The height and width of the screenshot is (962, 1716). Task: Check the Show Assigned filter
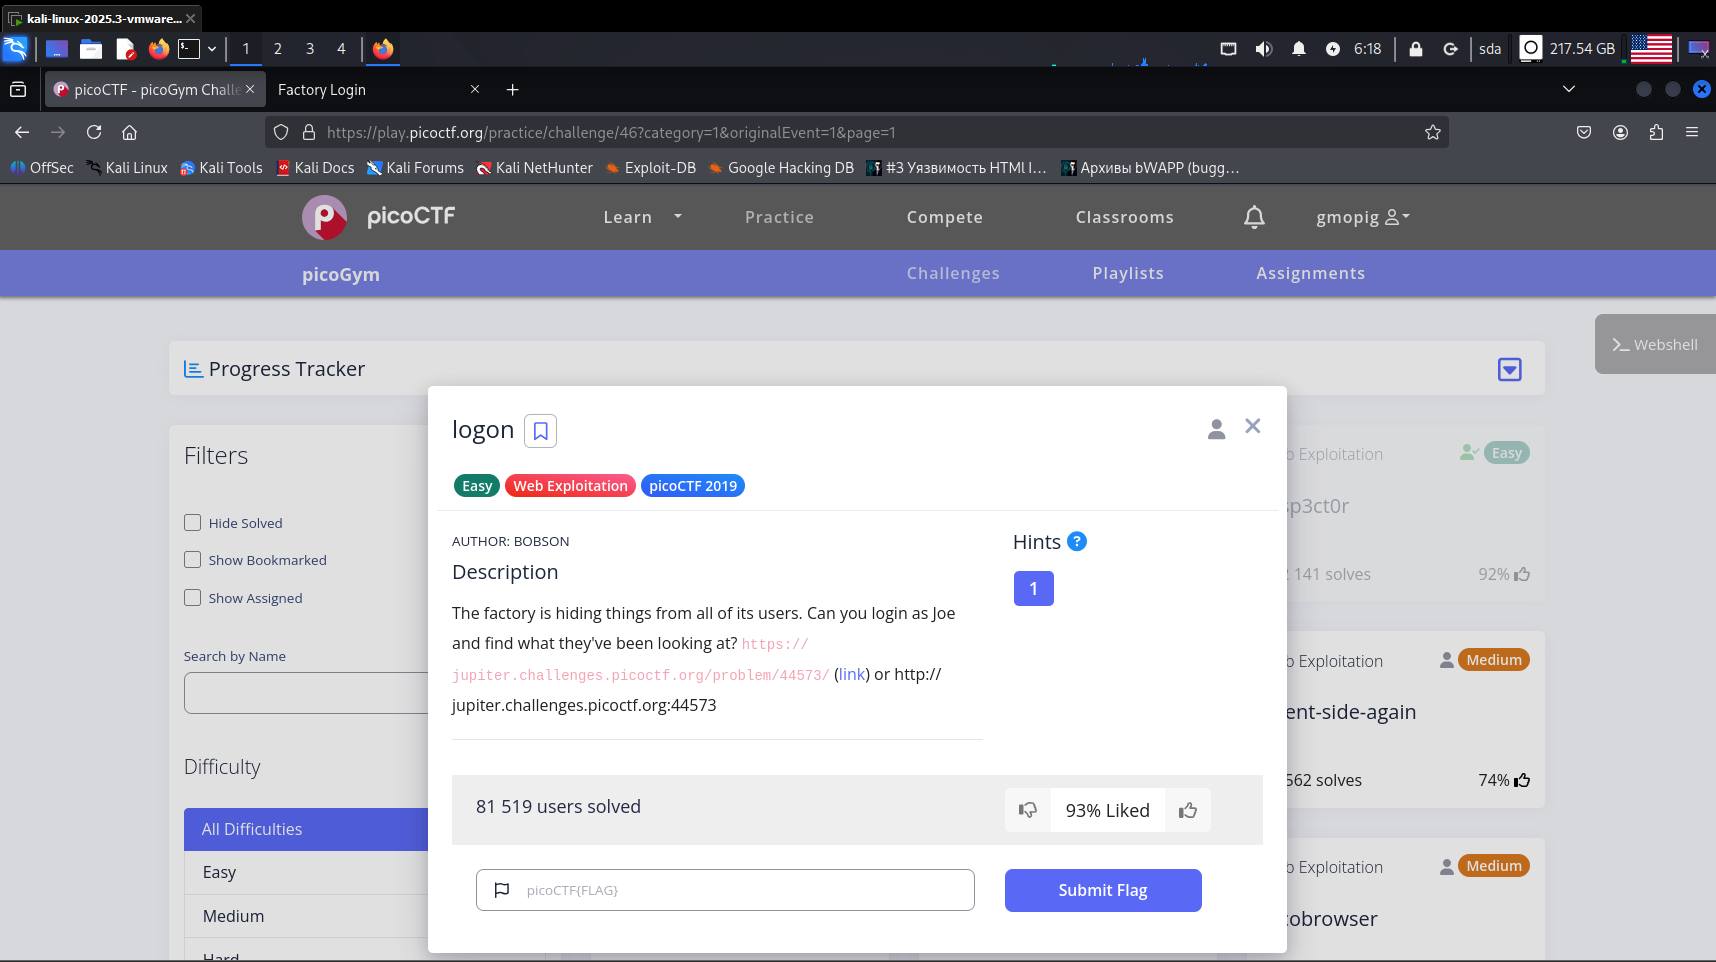point(193,598)
